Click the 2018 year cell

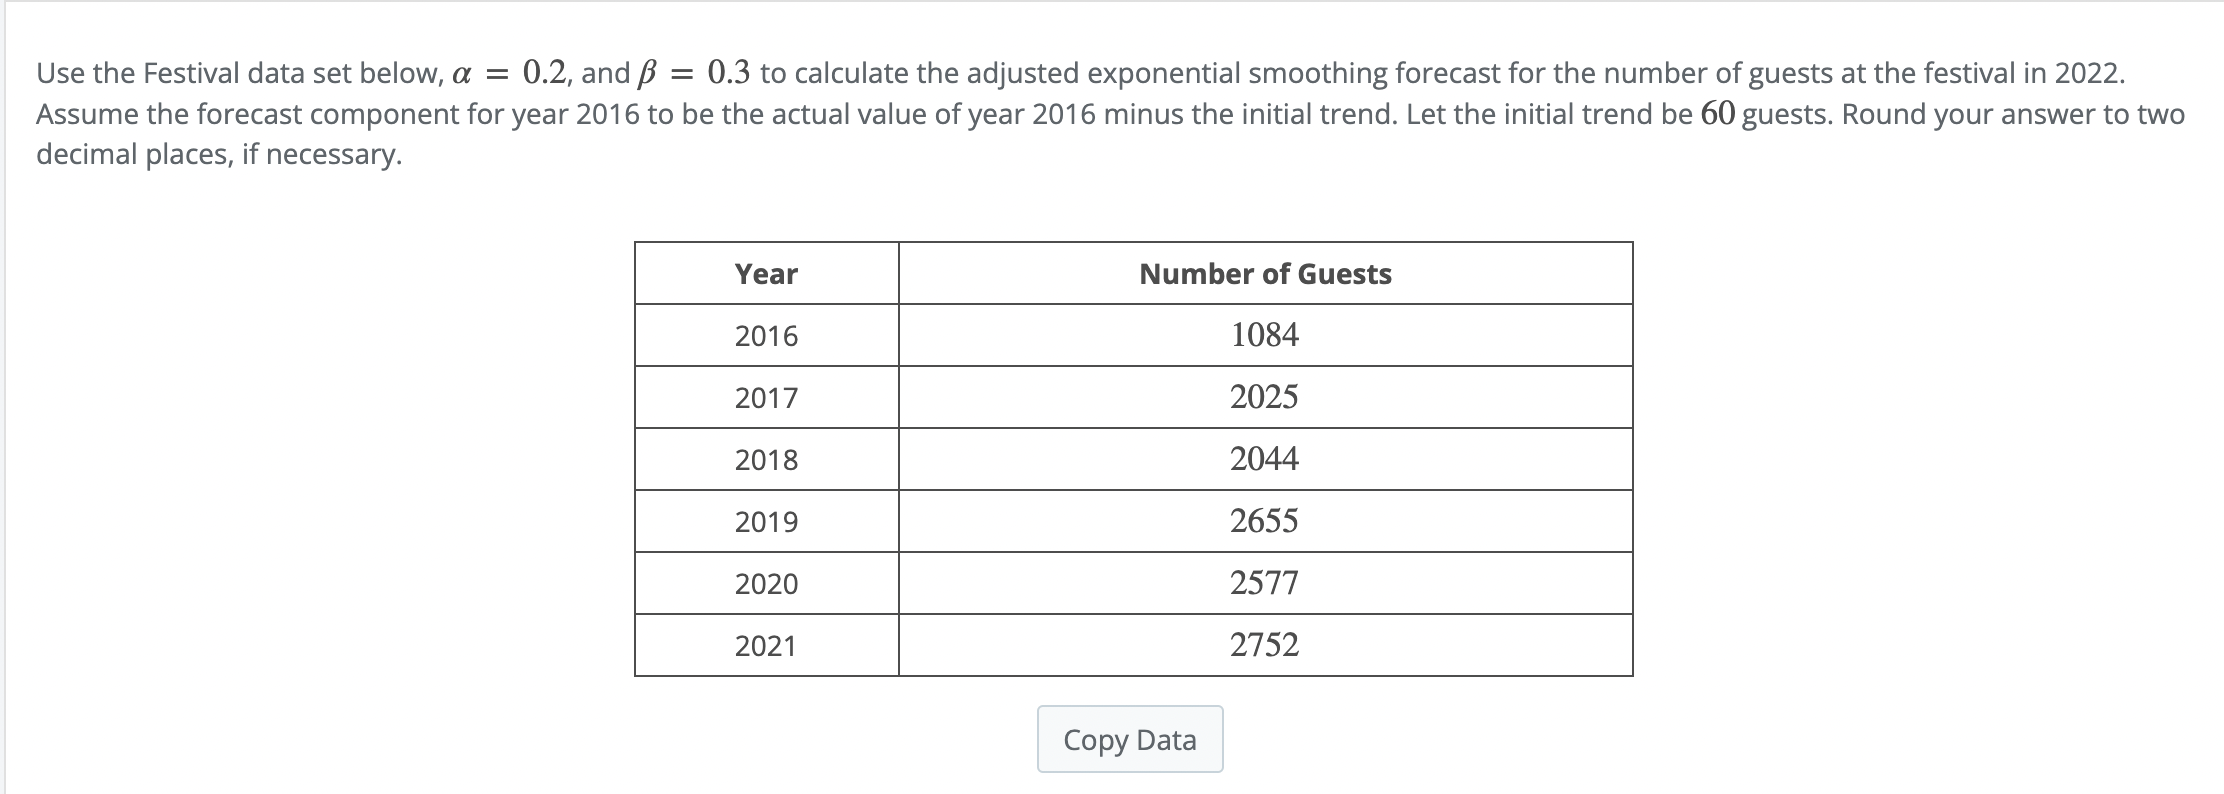766,460
